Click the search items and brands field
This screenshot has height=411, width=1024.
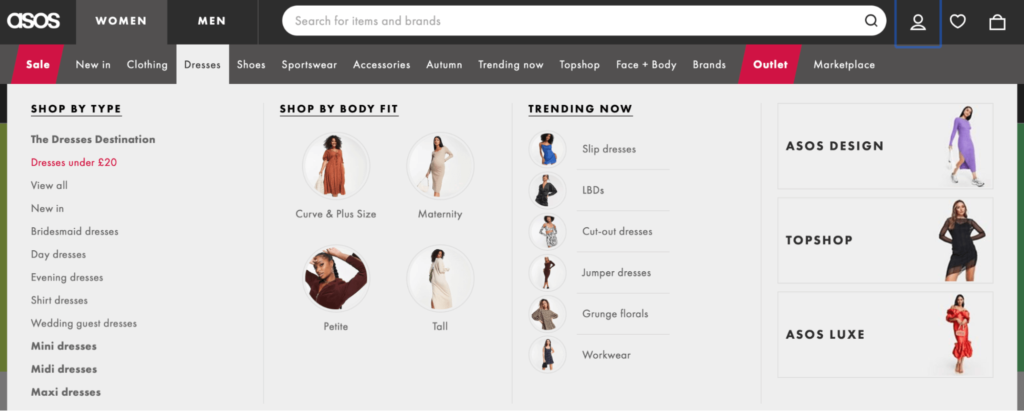pos(570,21)
